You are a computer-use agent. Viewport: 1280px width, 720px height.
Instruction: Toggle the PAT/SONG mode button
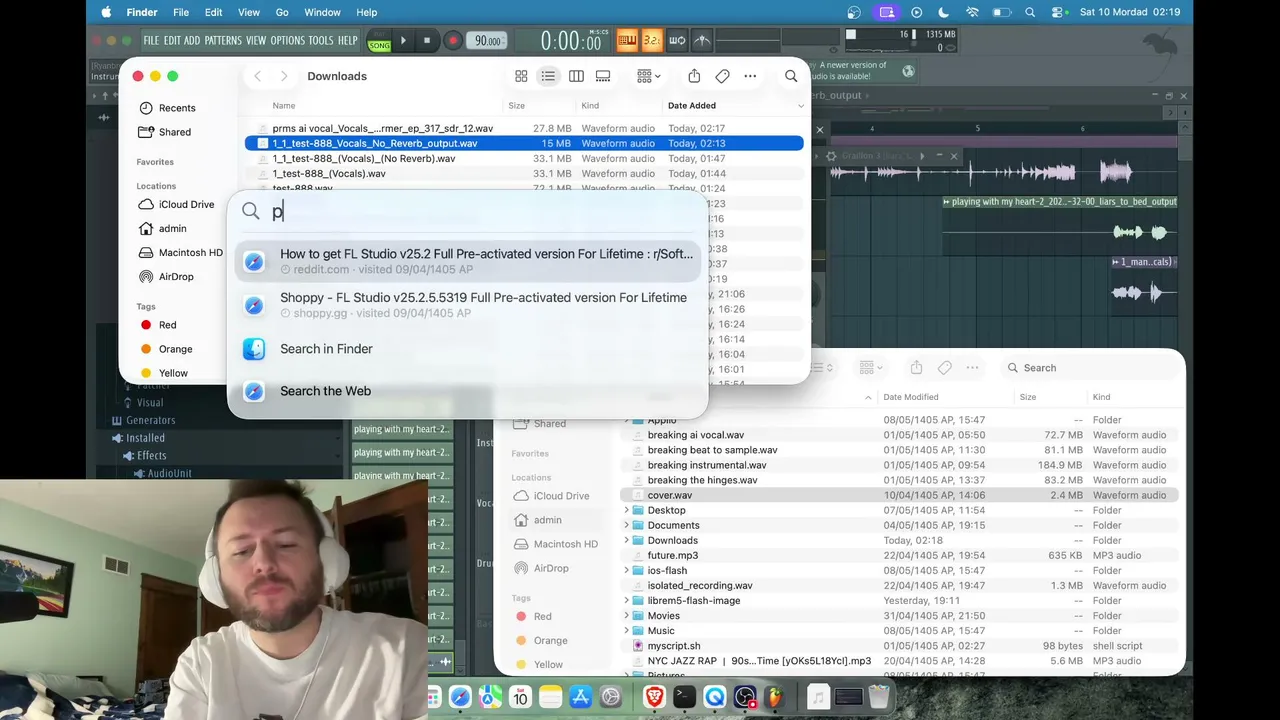[379, 41]
